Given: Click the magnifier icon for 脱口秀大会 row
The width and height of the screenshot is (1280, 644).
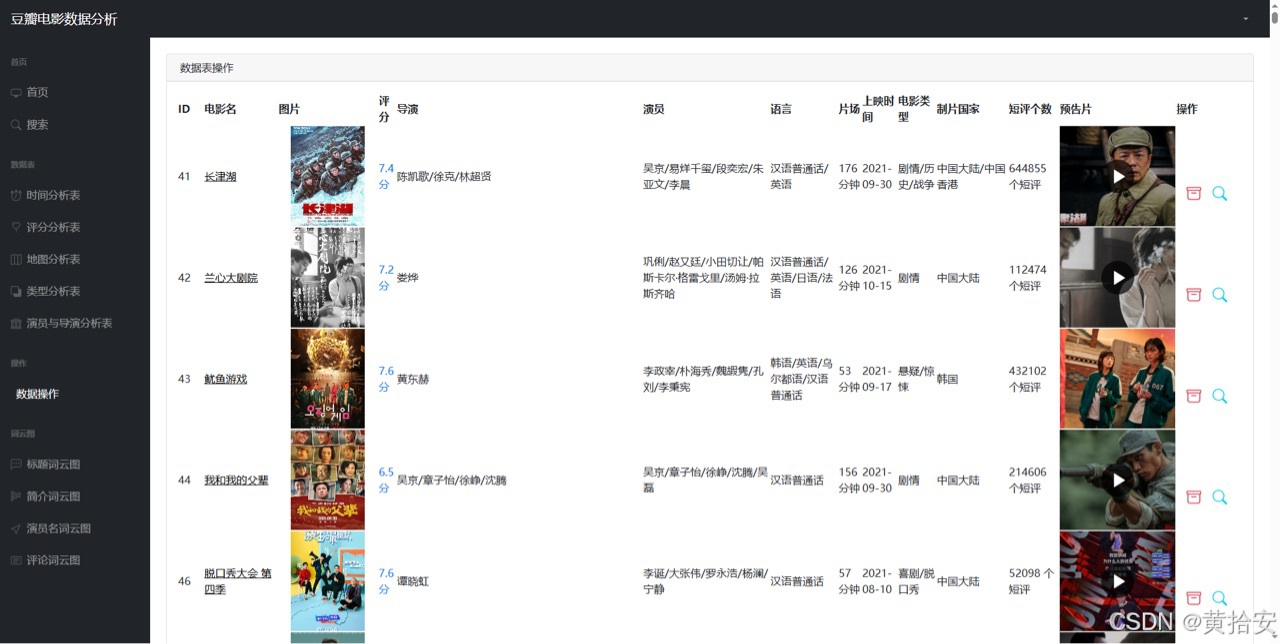Looking at the screenshot, I should (x=1219, y=598).
